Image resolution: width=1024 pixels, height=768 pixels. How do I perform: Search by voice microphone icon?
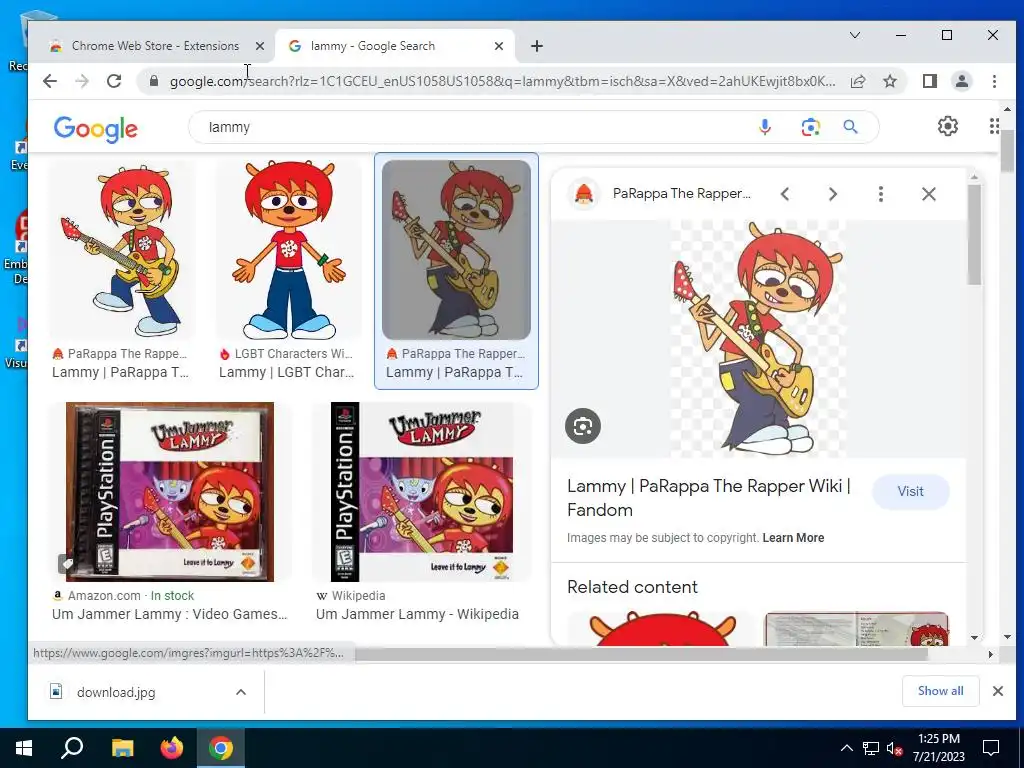765,127
